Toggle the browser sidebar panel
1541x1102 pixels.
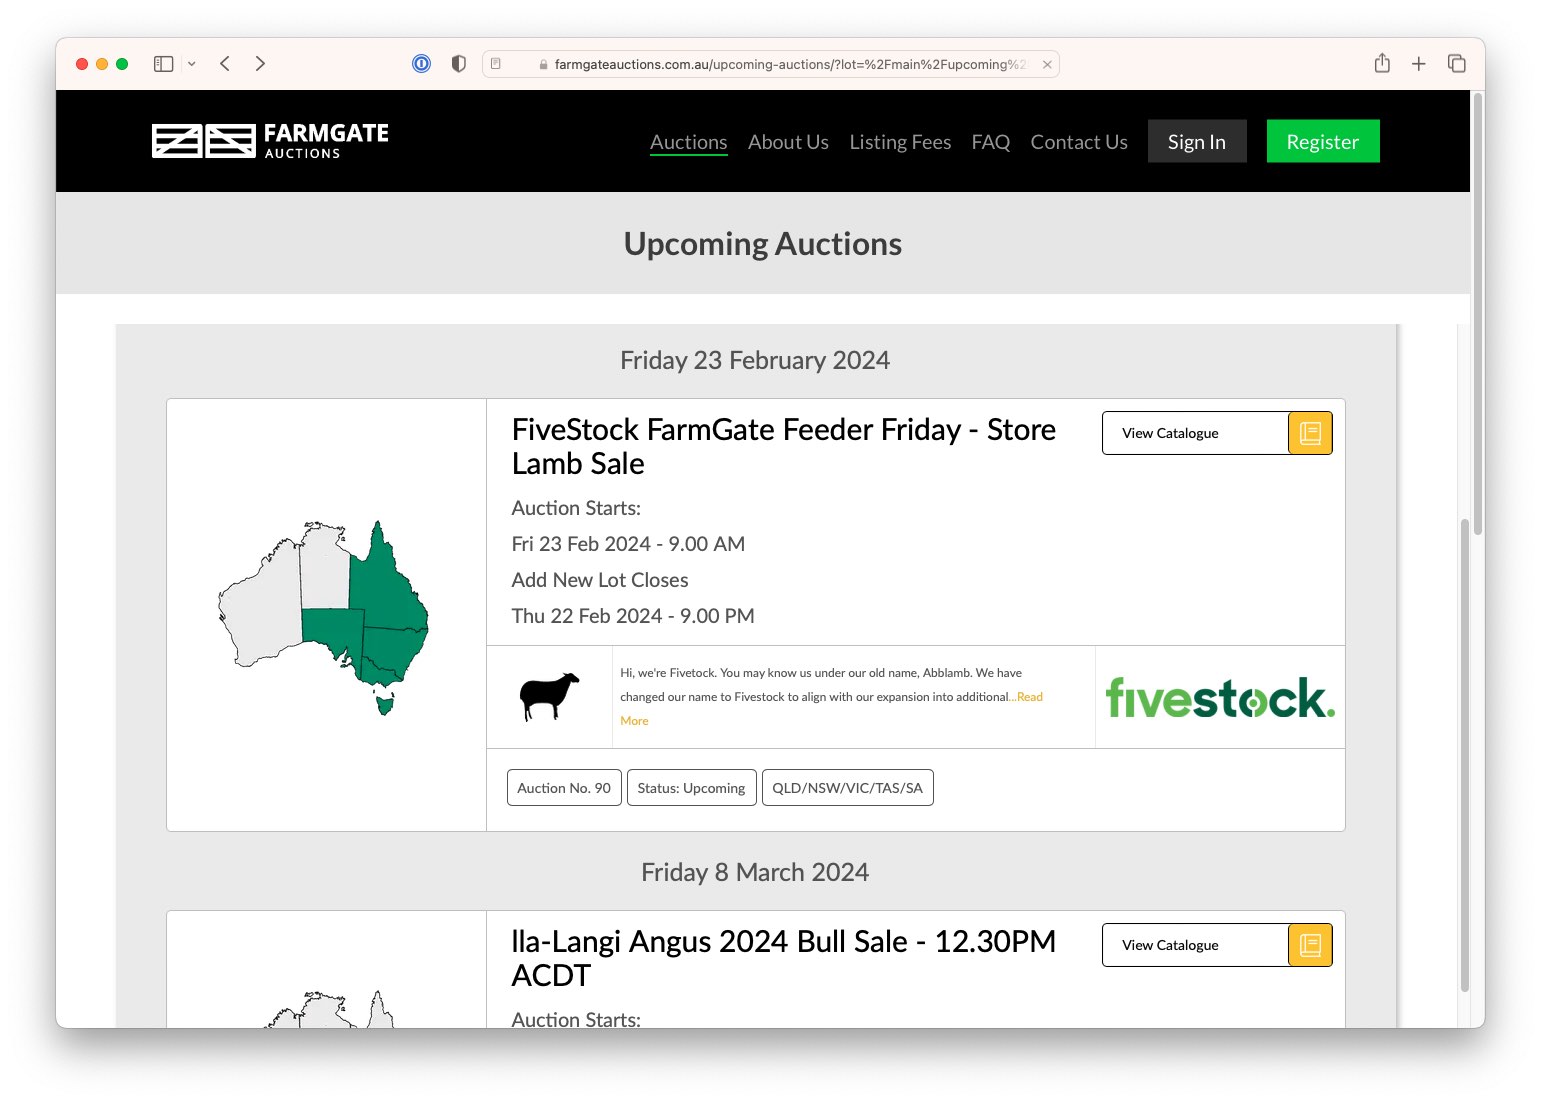[x=162, y=63]
